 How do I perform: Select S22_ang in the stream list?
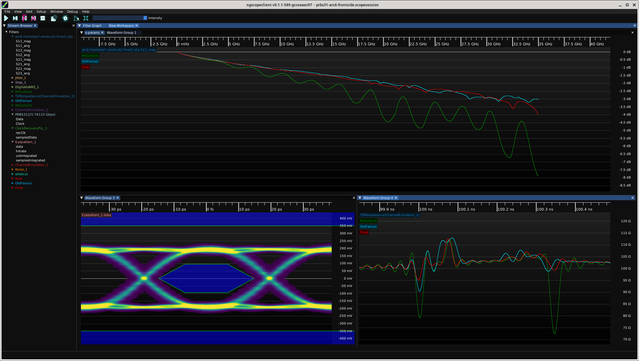tap(23, 73)
